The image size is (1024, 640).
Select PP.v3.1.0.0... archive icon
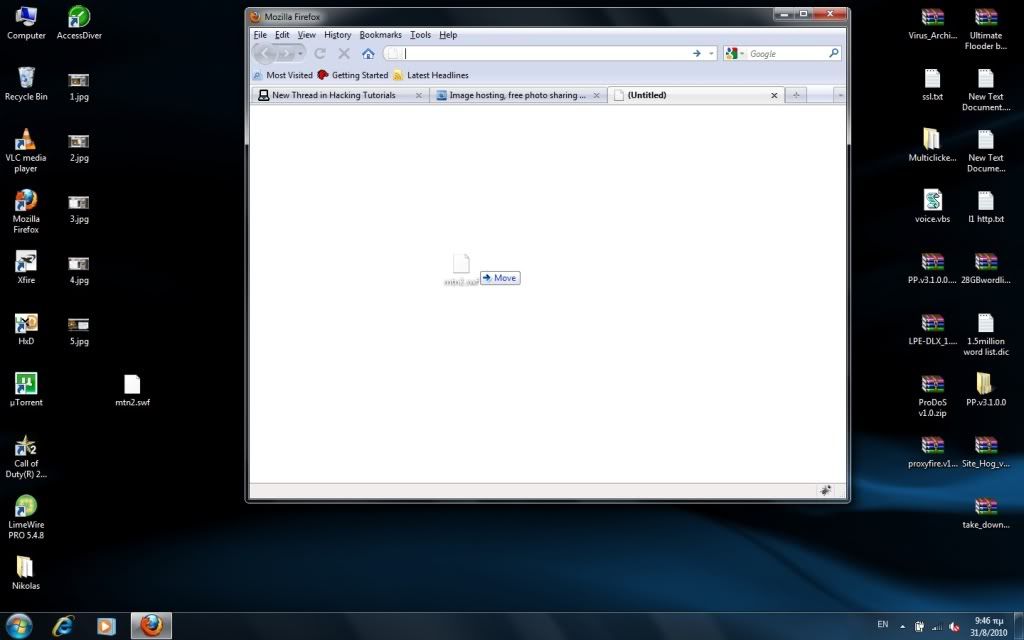click(933, 268)
